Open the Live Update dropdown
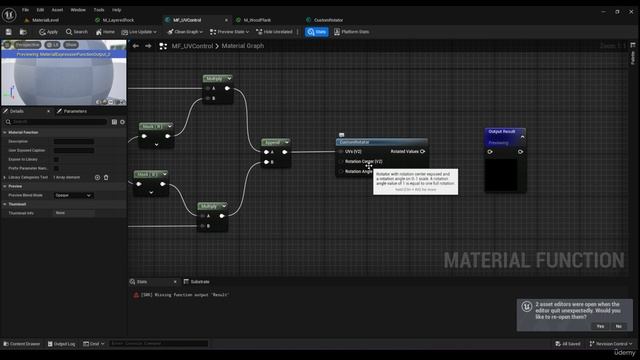 [139, 32]
